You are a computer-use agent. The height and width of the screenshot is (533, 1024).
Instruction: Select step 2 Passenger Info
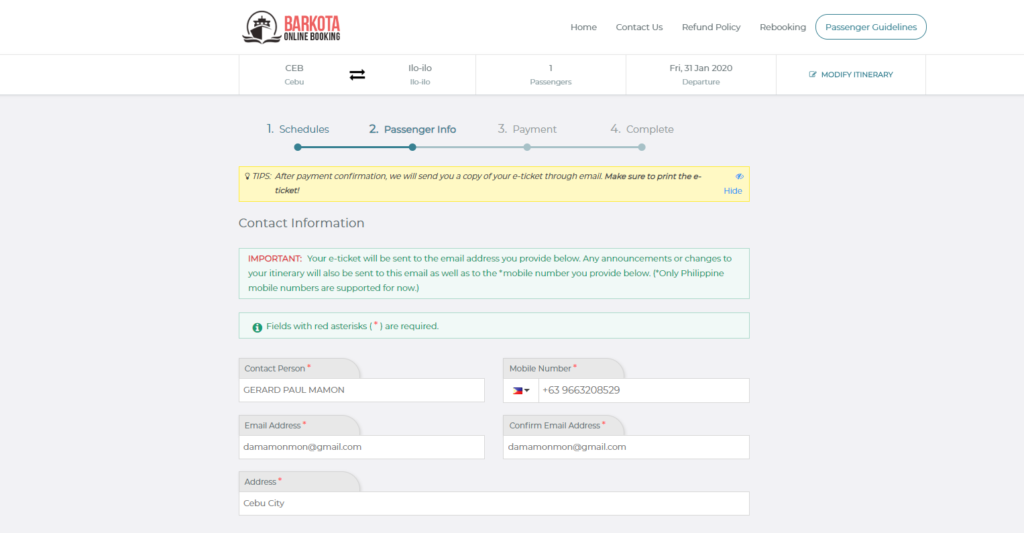(x=412, y=129)
